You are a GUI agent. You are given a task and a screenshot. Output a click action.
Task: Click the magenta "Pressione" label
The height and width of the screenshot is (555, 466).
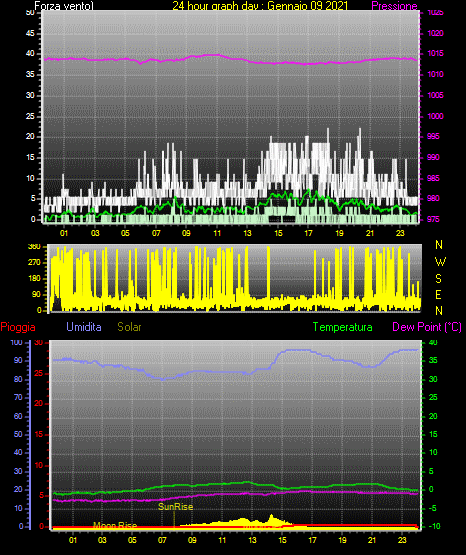coord(394,6)
